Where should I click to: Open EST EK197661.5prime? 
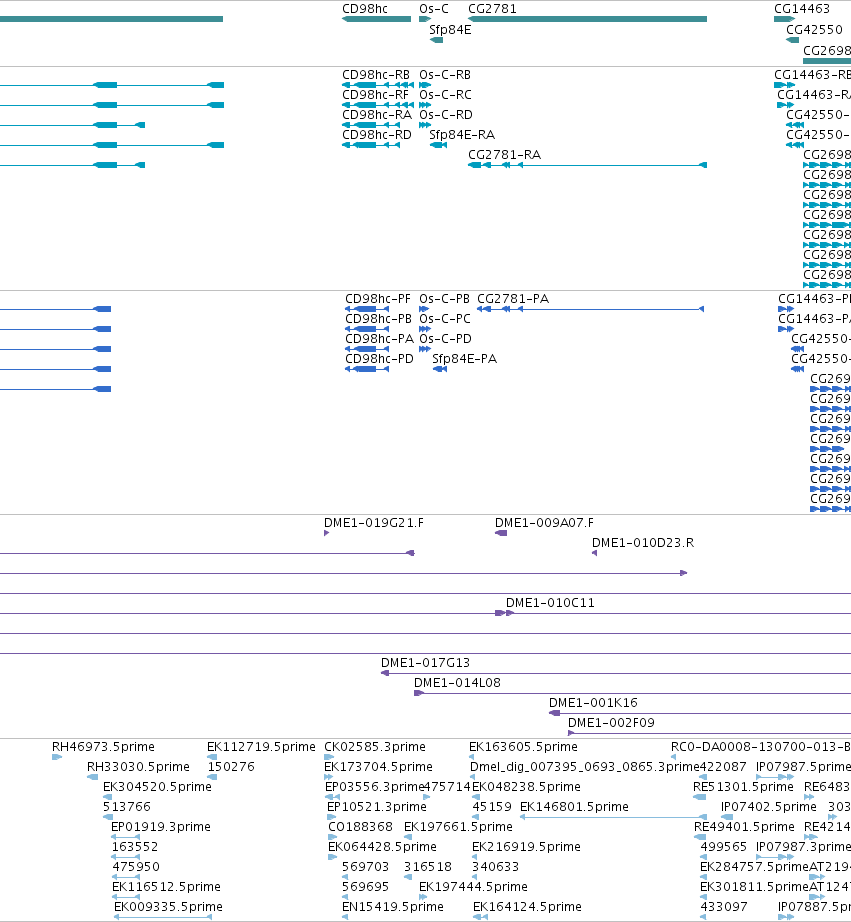[x=458, y=827]
